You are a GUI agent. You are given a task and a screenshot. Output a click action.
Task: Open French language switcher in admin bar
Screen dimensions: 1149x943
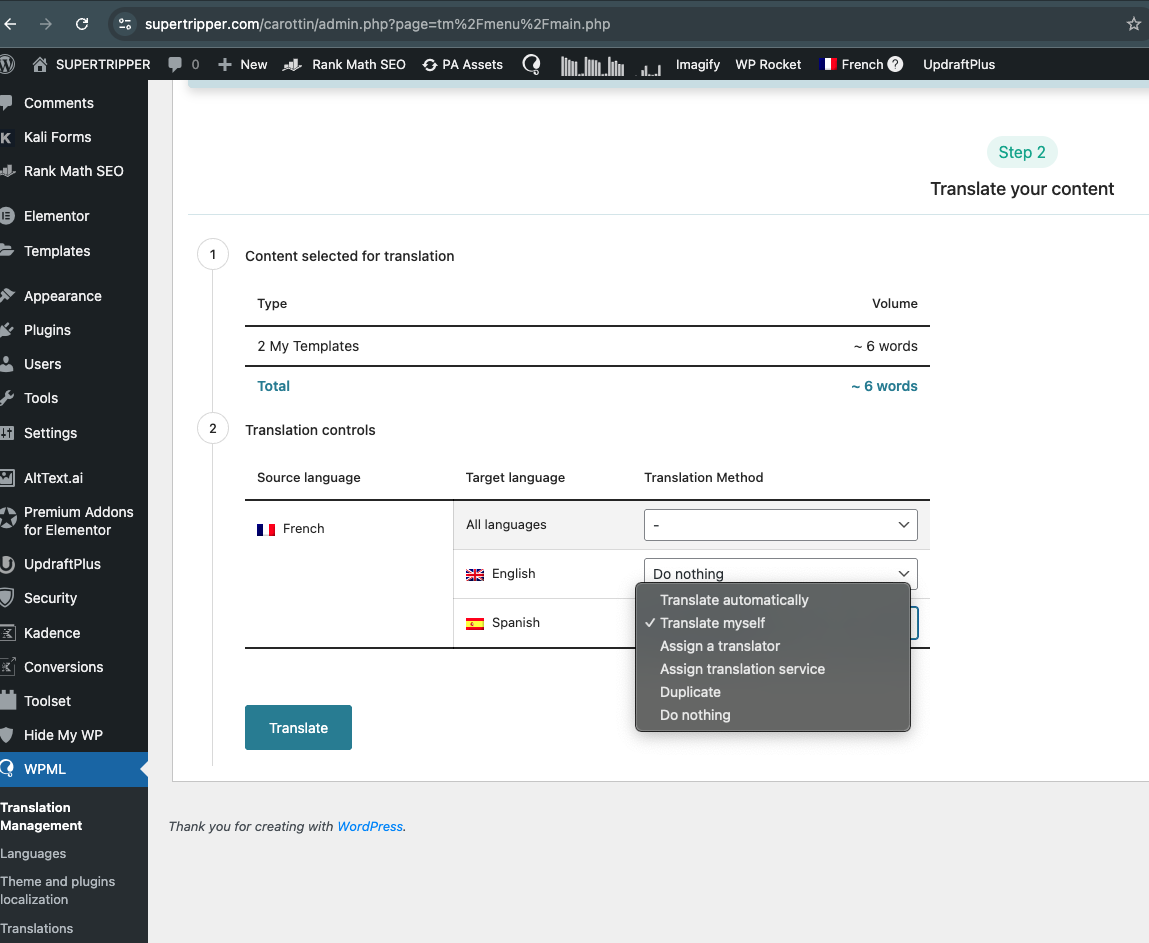point(851,64)
